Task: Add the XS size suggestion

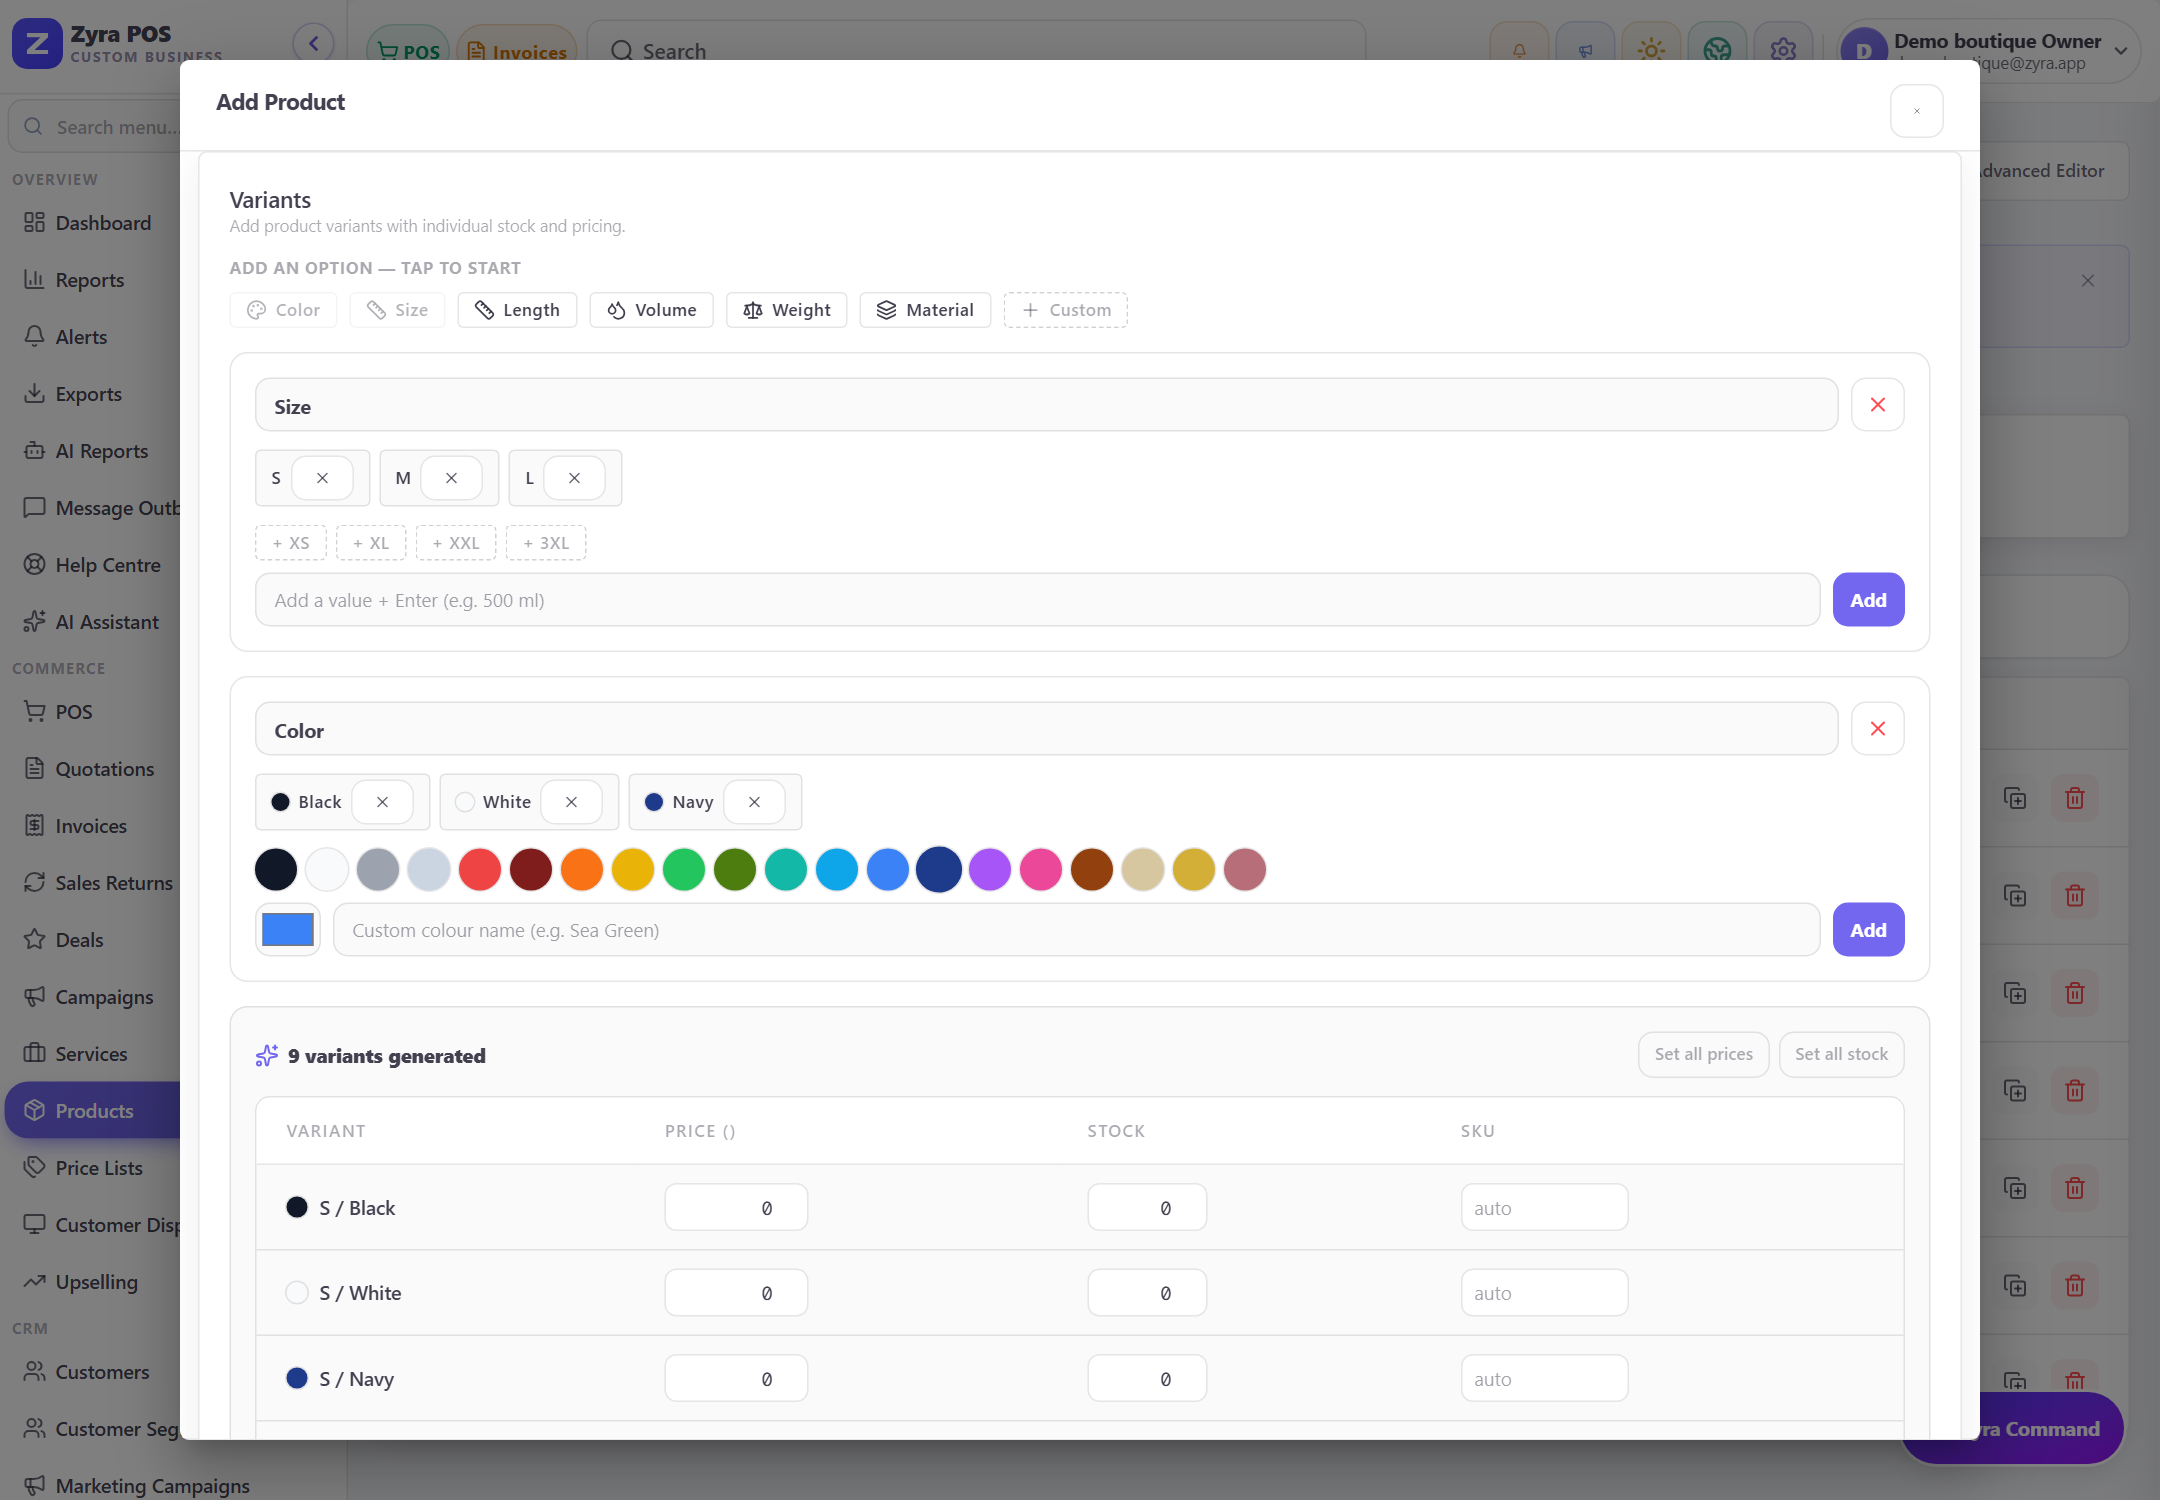Action: 291,543
